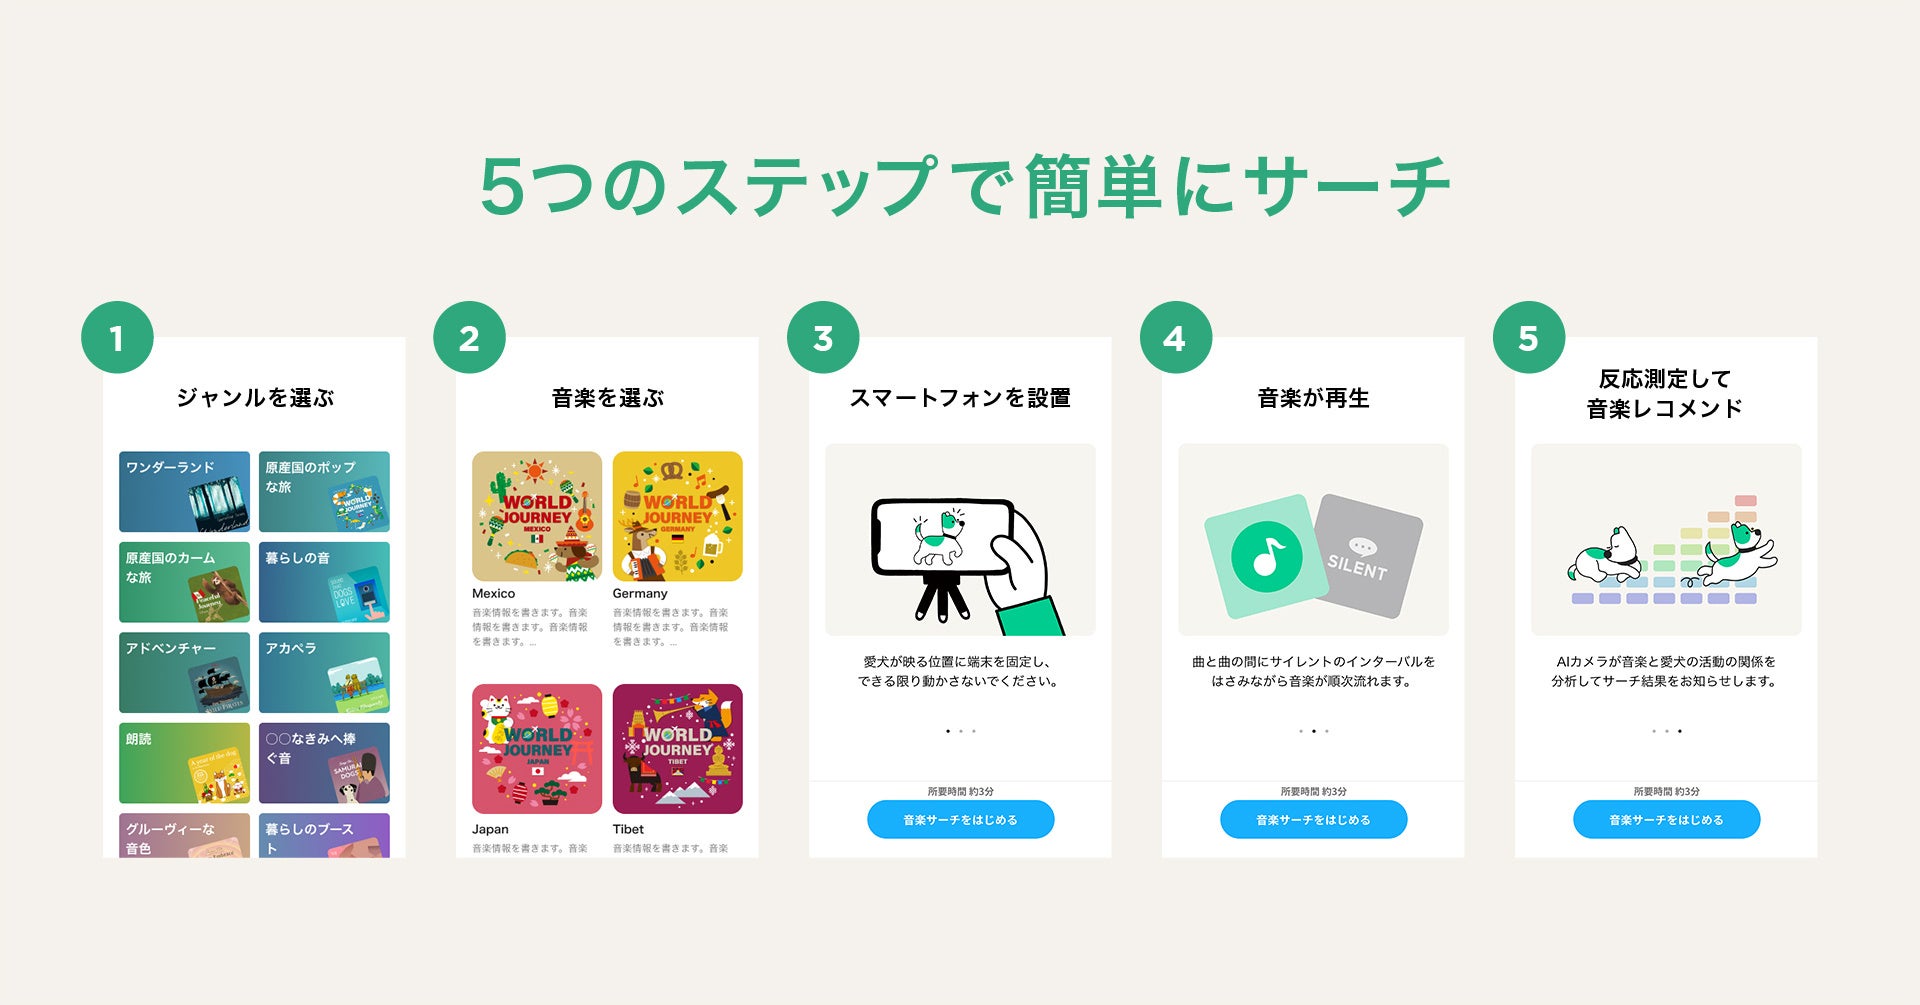This screenshot has width=1920, height=1005.
Task: Open the Japan World Journey album
Action: (537, 749)
